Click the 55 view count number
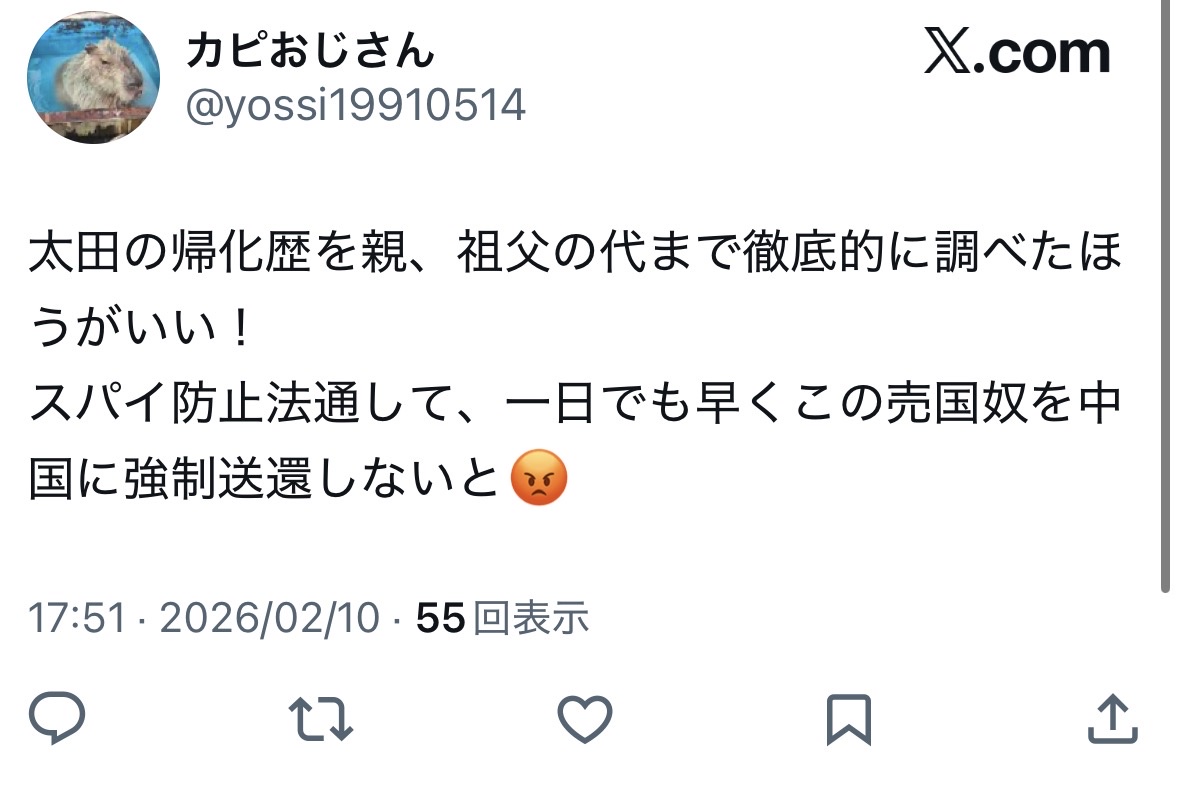 [441, 618]
